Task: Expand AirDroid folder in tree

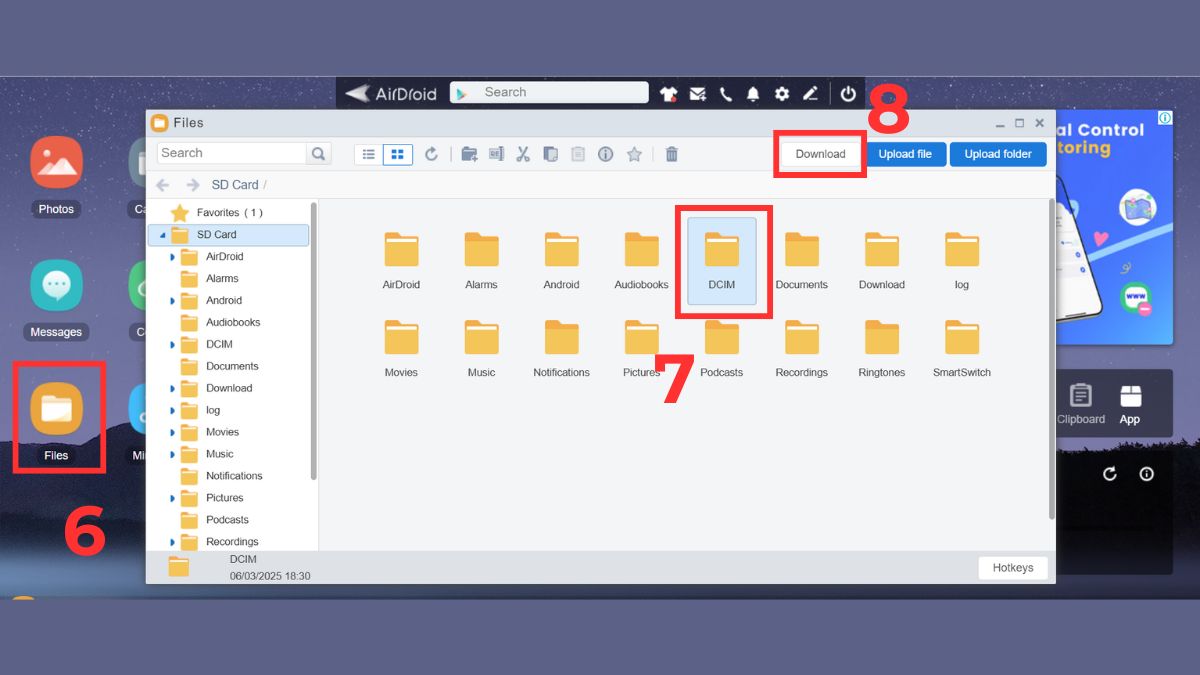Action: tap(172, 257)
